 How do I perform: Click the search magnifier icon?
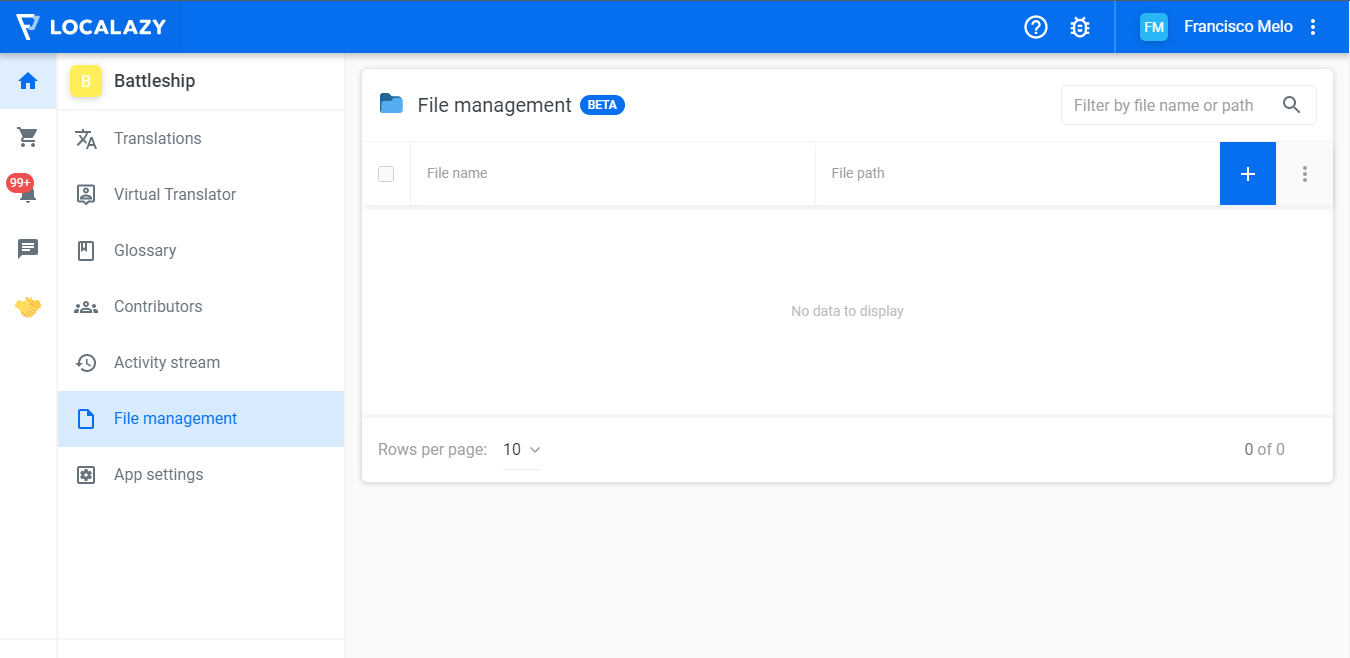[1291, 105]
